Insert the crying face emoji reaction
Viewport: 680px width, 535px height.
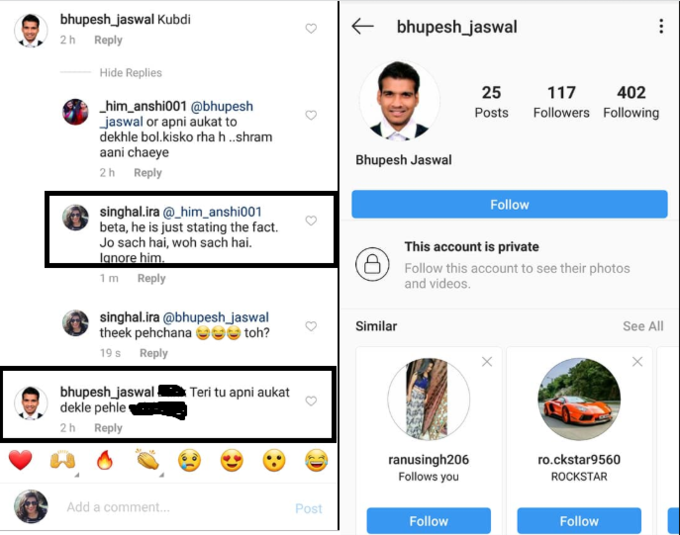(x=189, y=460)
